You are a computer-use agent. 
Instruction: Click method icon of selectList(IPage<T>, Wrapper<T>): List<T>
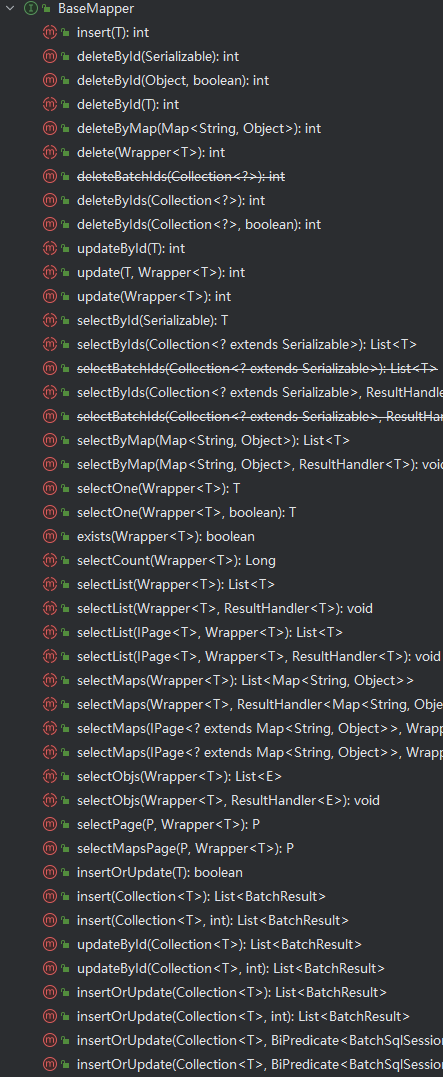click(49, 633)
